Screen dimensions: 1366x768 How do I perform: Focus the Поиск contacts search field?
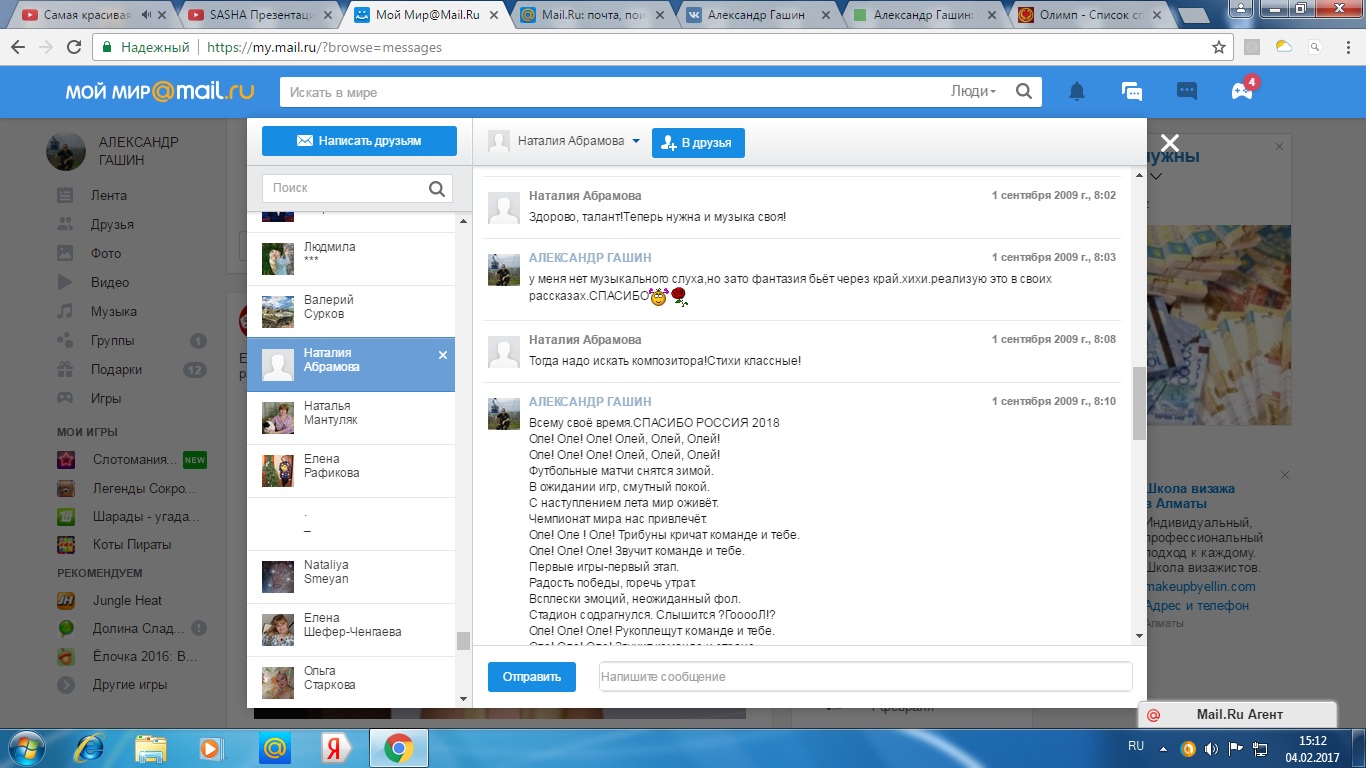pyautogui.click(x=345, y=188)
